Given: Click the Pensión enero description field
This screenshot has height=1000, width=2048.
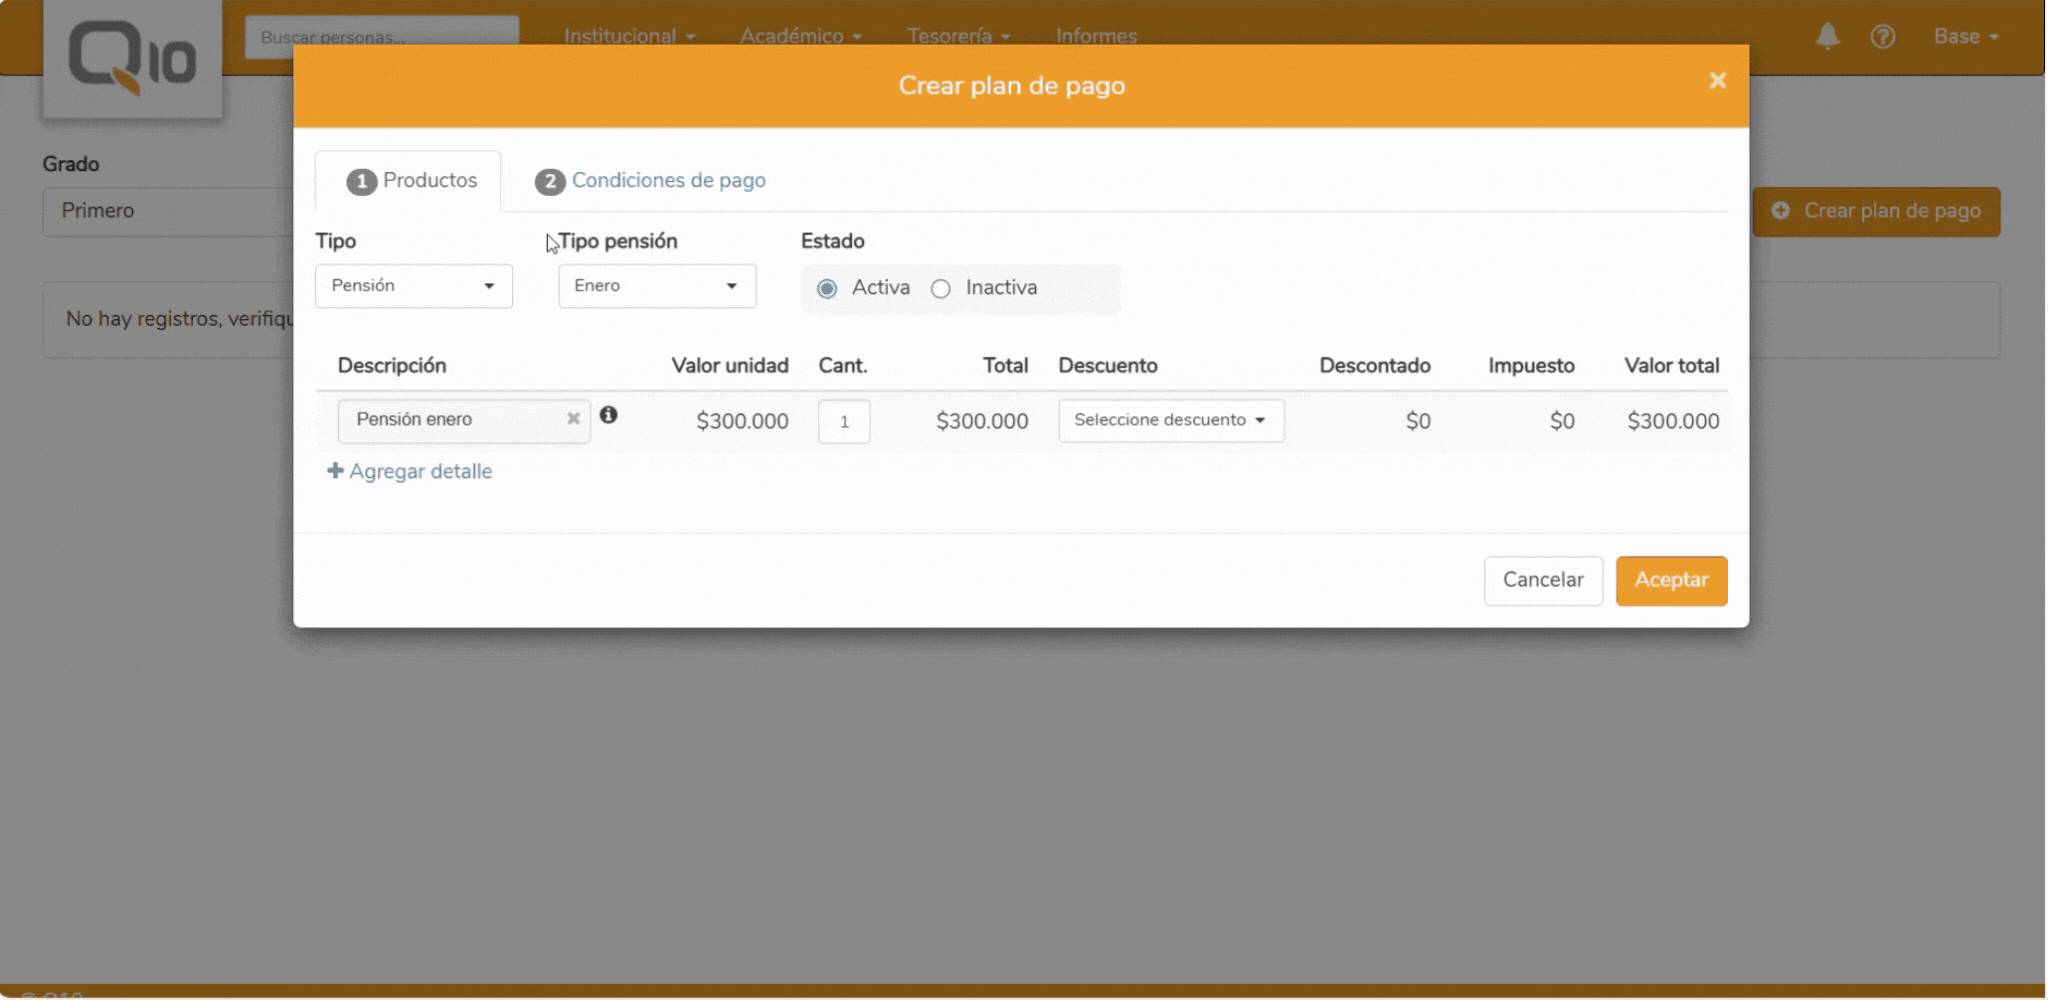Looking at the screenshot, I should tap(450, 420).
